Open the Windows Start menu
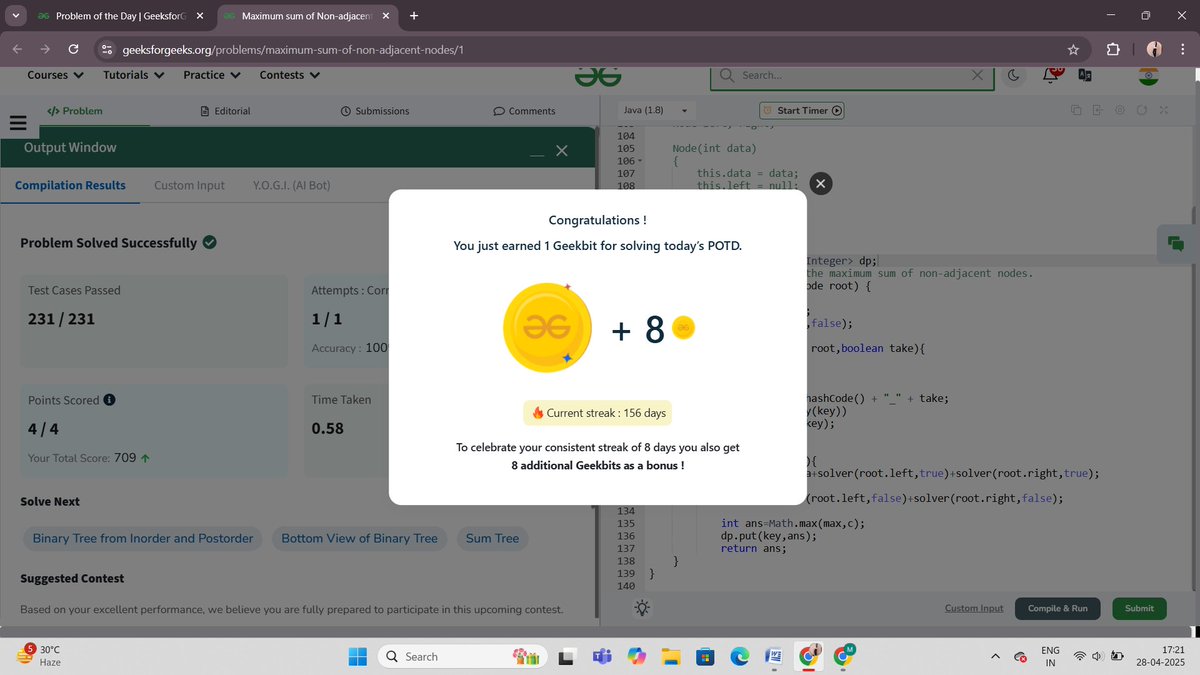This screenshot has width=1200, height=675. pyautogui.click(x=358, y=657)
